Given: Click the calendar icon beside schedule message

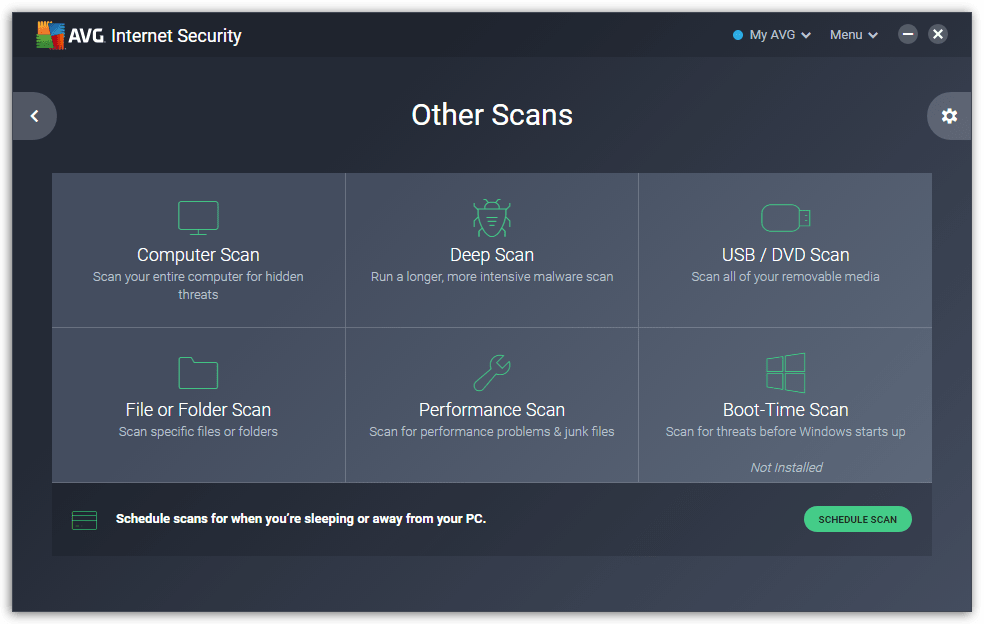Looking at the screenshot, I should pyautogui.click(x=84, y=520).
